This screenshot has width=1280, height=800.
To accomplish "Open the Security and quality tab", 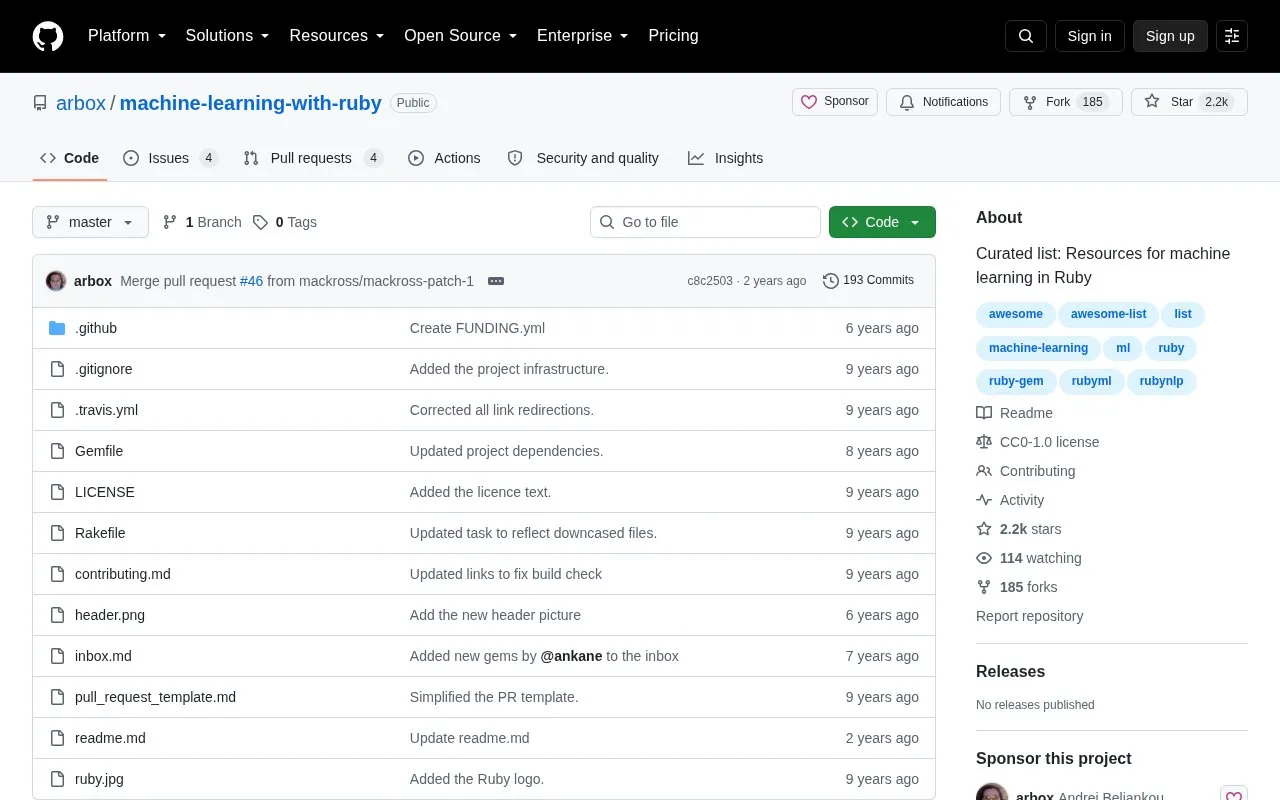I will 583,158.
